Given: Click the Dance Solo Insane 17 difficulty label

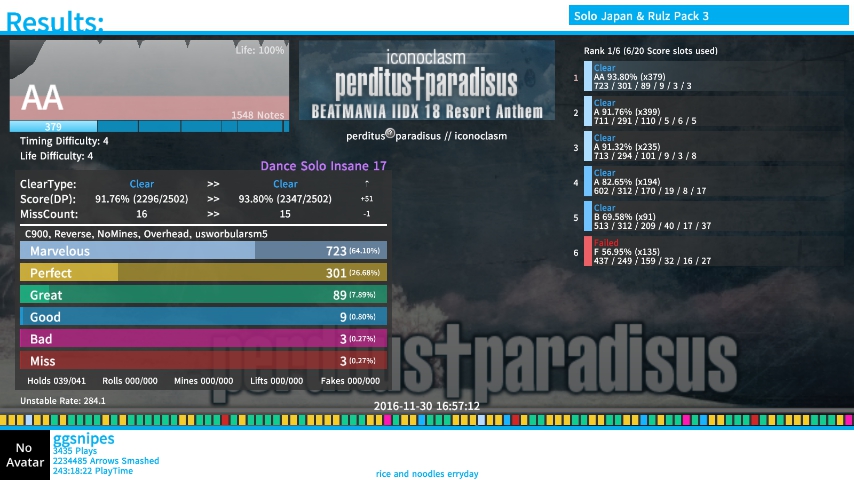Looking at the screenshot, I should [x=322, y=167].
